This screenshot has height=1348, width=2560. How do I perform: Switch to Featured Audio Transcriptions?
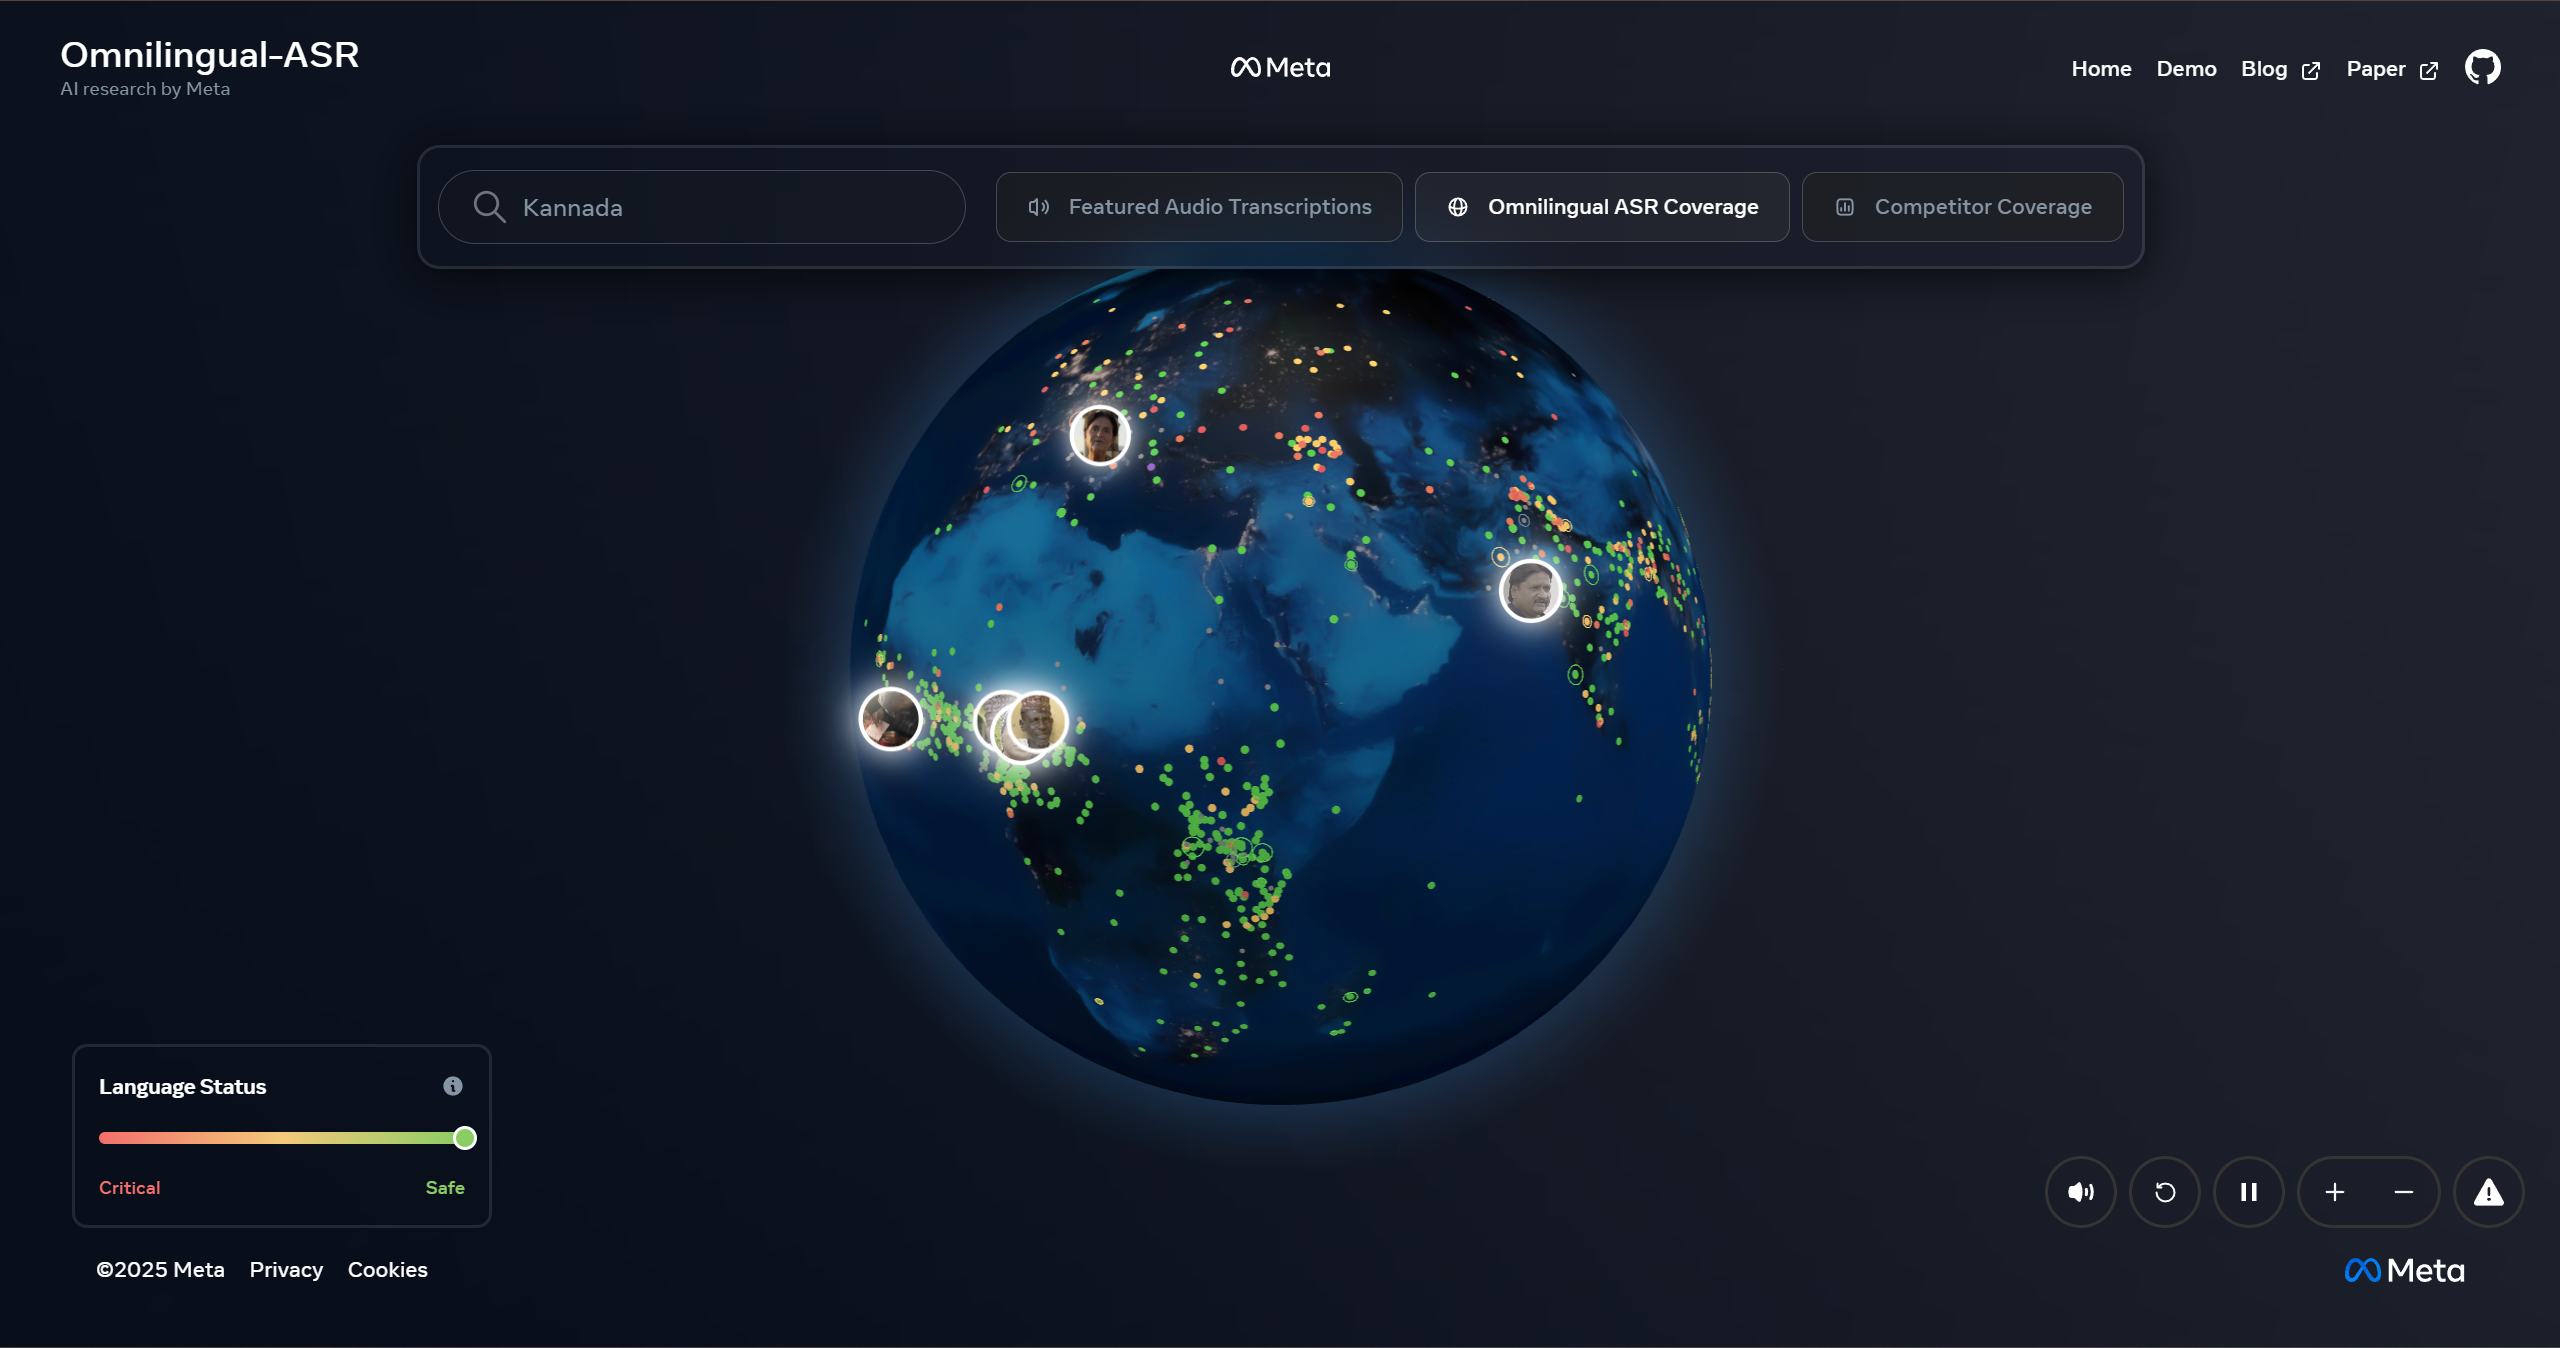[1199, 207]
